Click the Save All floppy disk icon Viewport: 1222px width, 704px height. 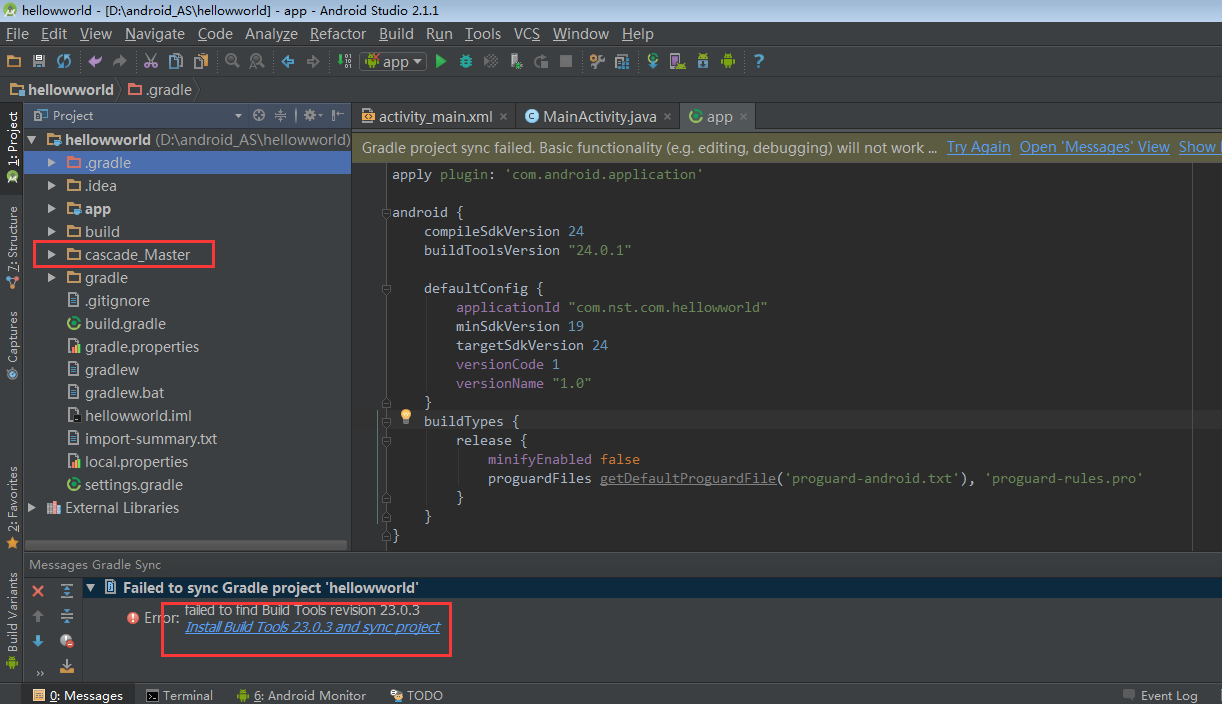point(39,62)
